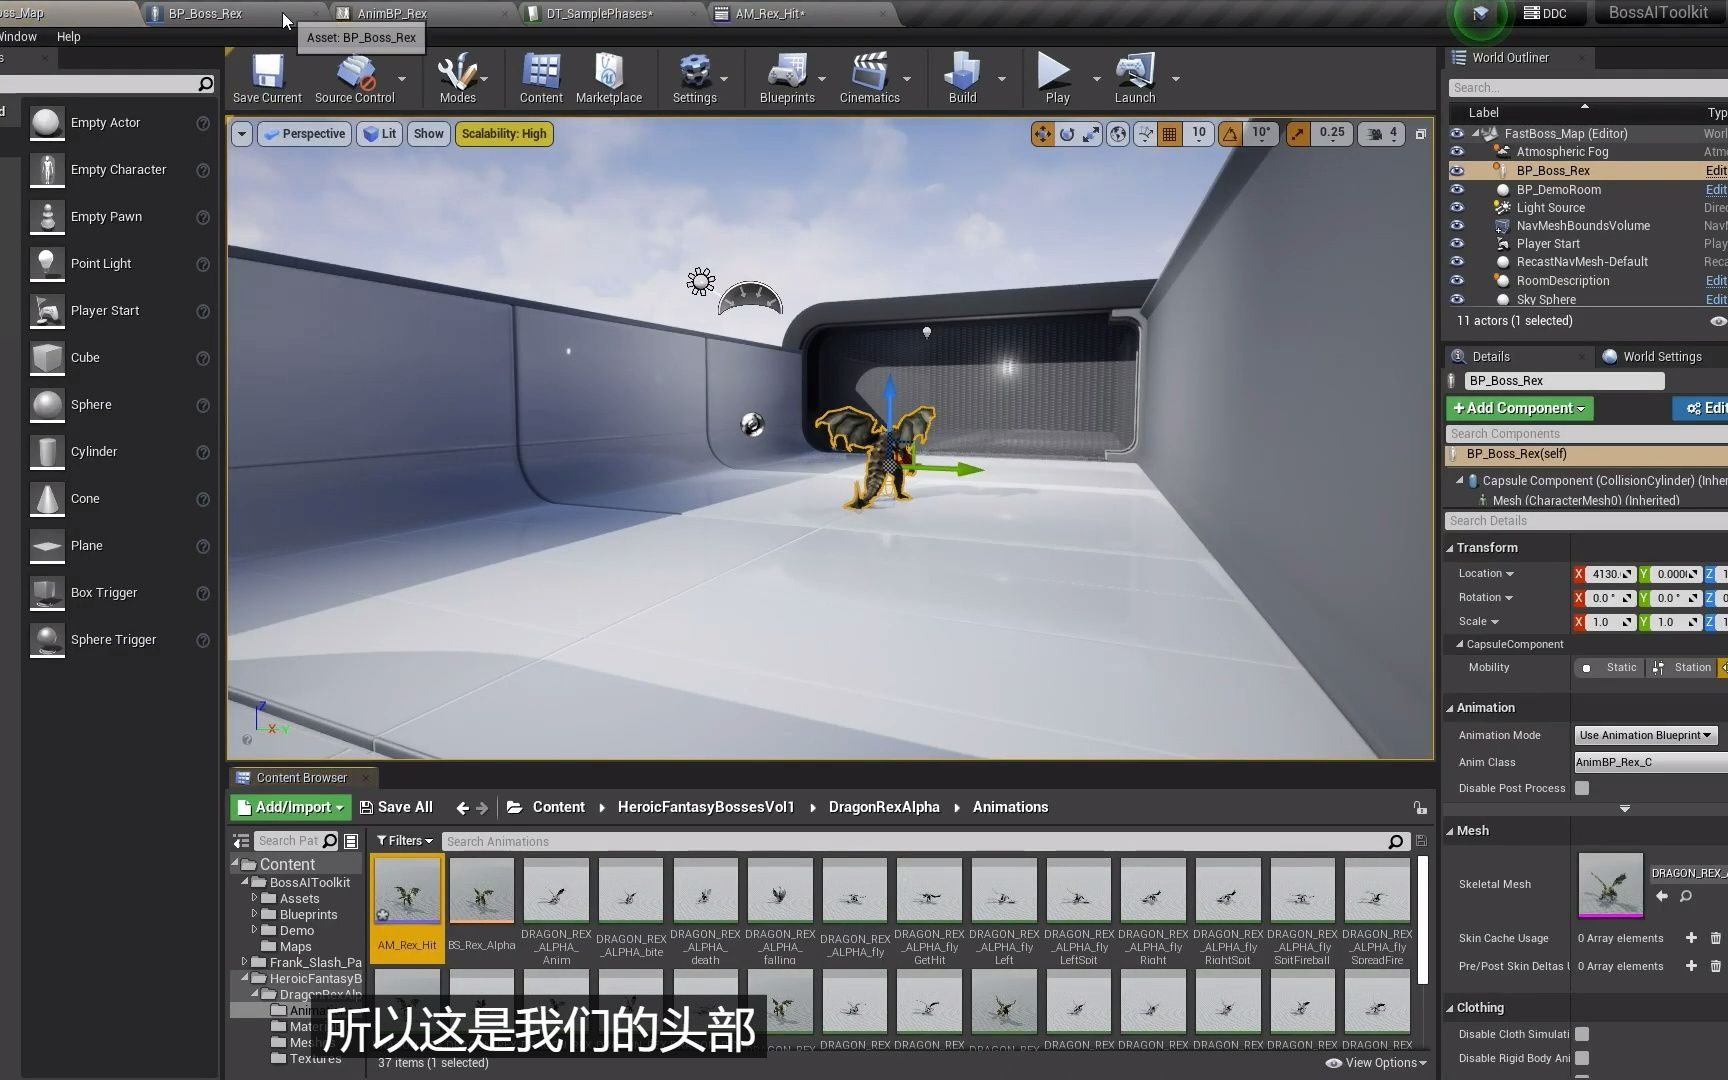Toggle world/local coordinate space icon
Screen dimensions: 1728x1080
coord(1119,134)
